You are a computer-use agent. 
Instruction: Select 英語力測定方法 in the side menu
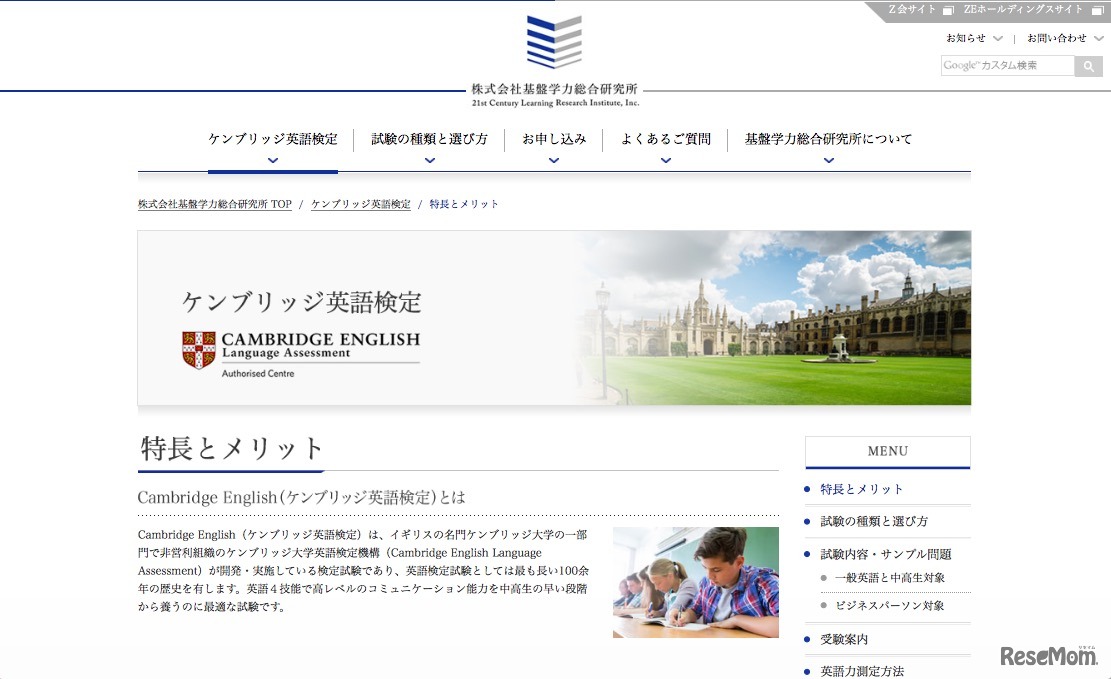(x=862, y=671)
